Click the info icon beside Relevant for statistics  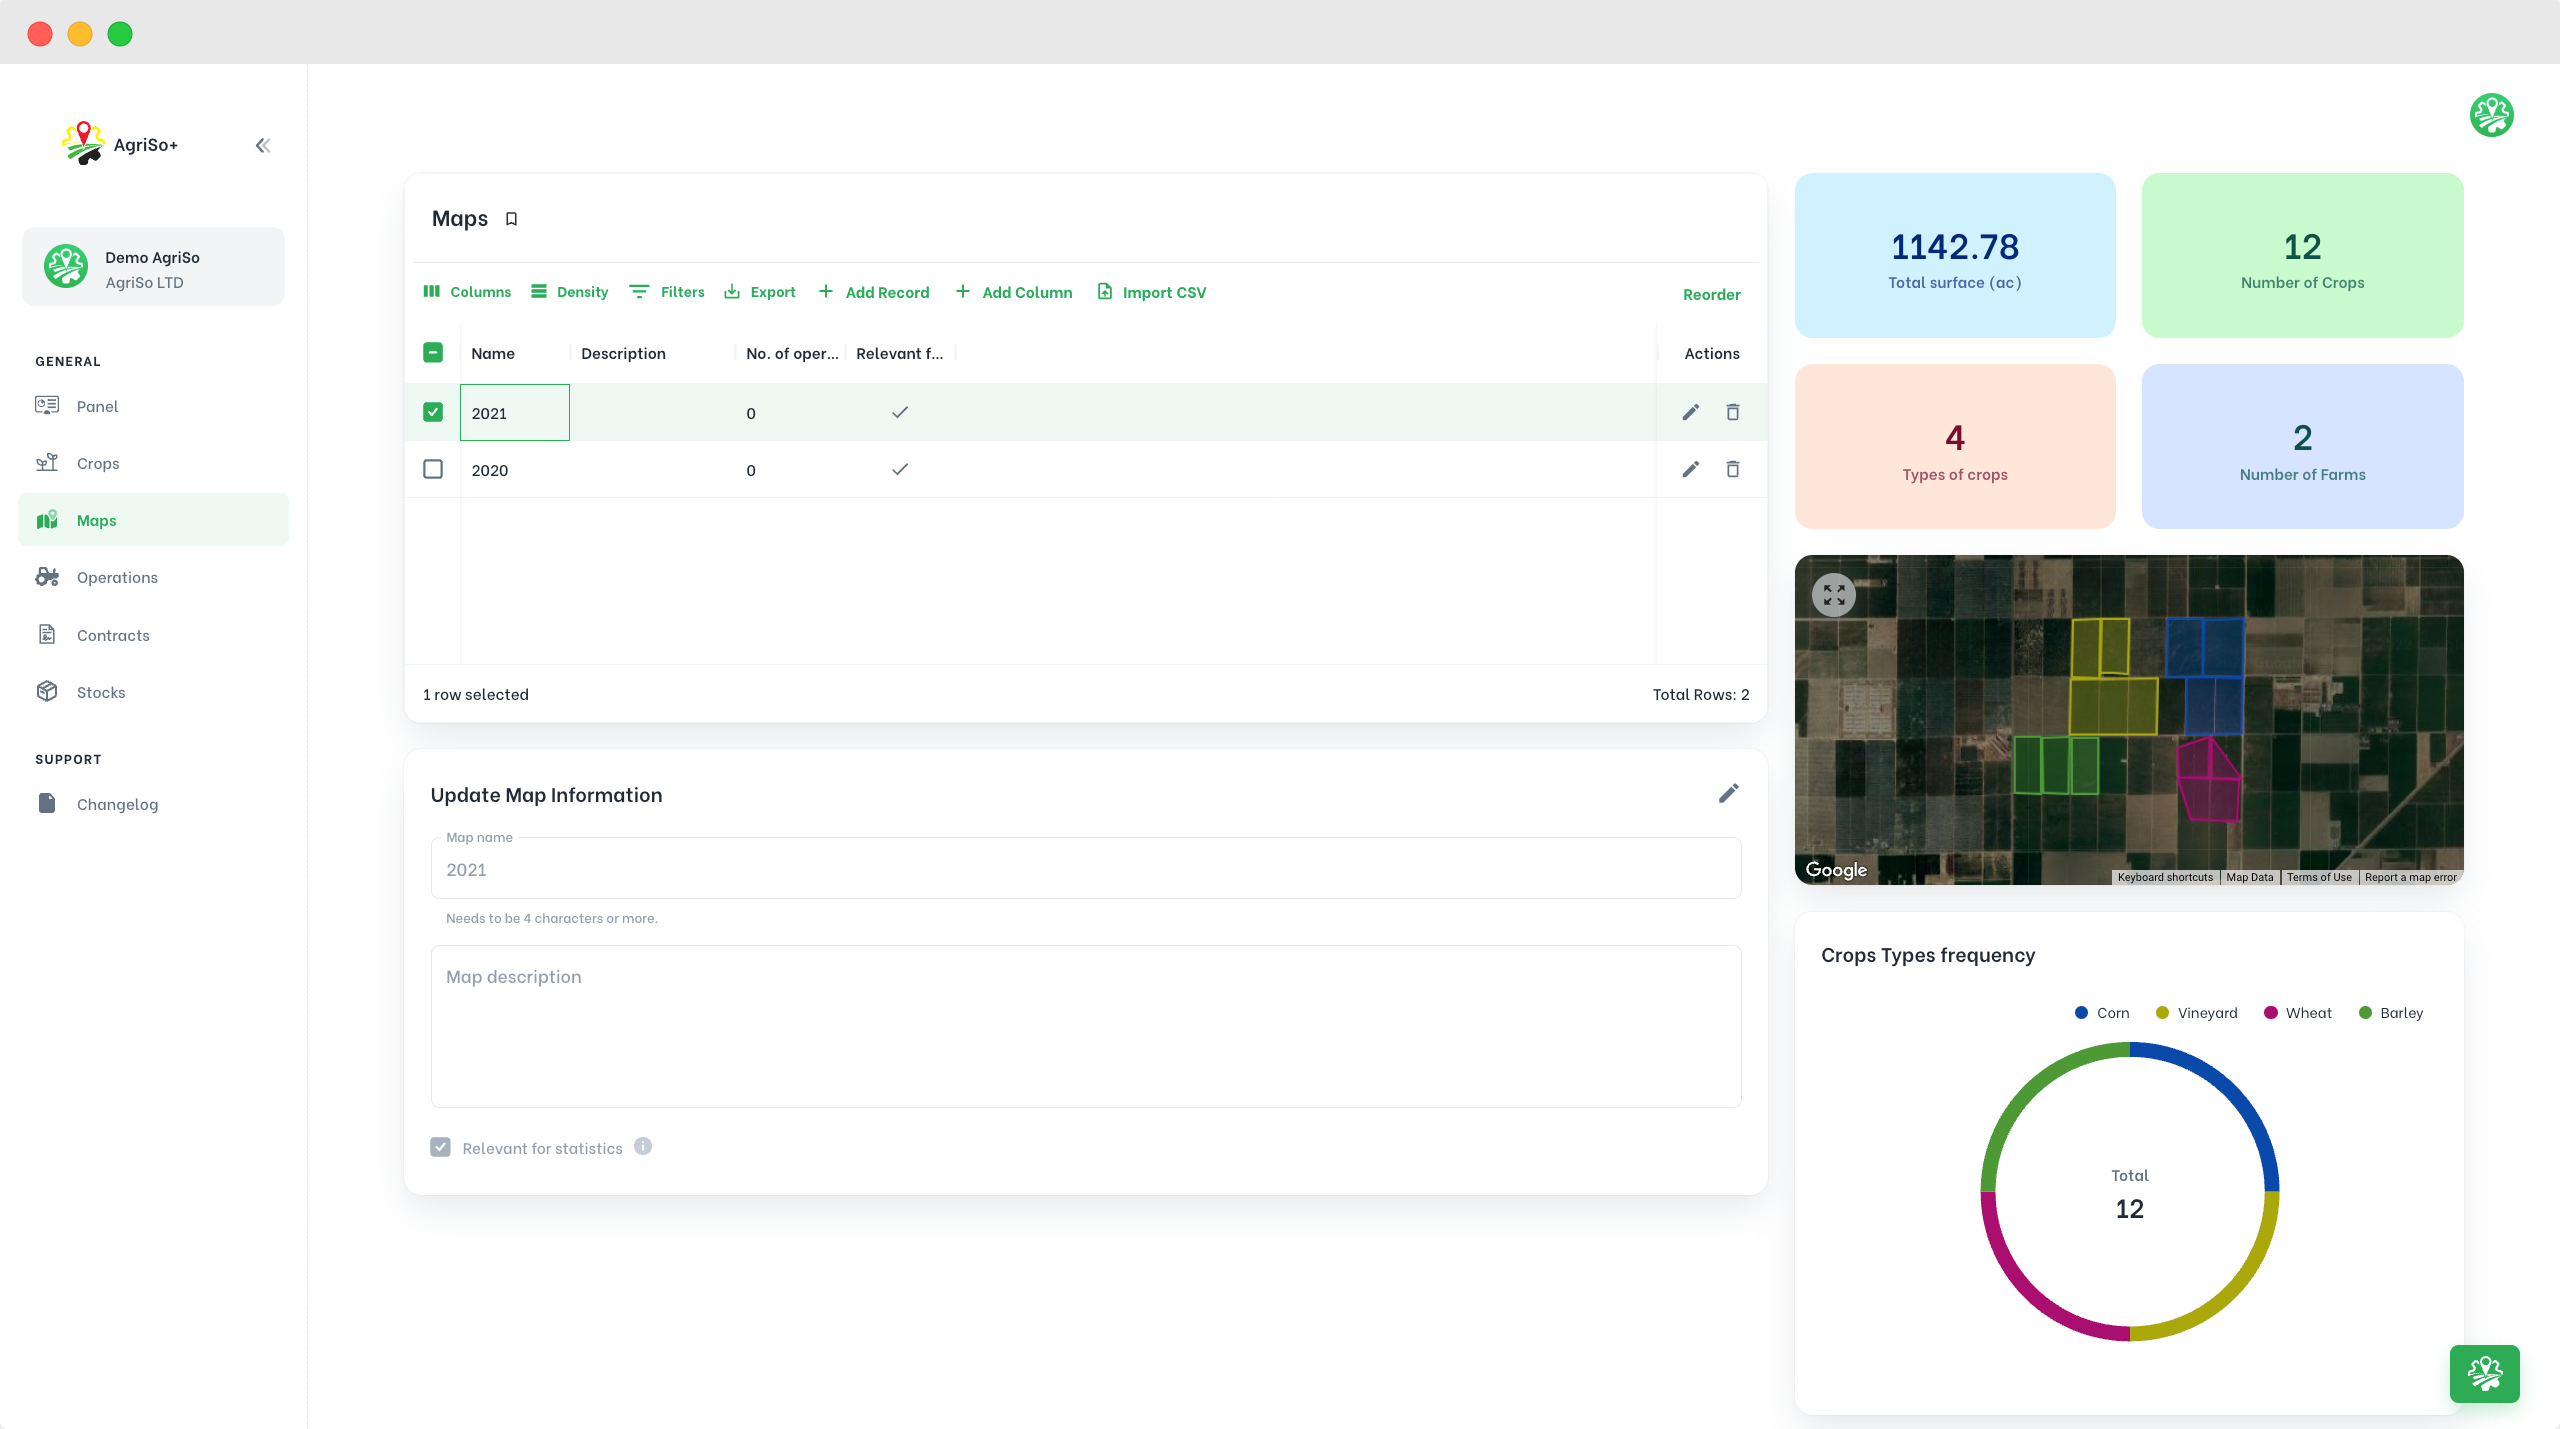tap(643, 1147)
